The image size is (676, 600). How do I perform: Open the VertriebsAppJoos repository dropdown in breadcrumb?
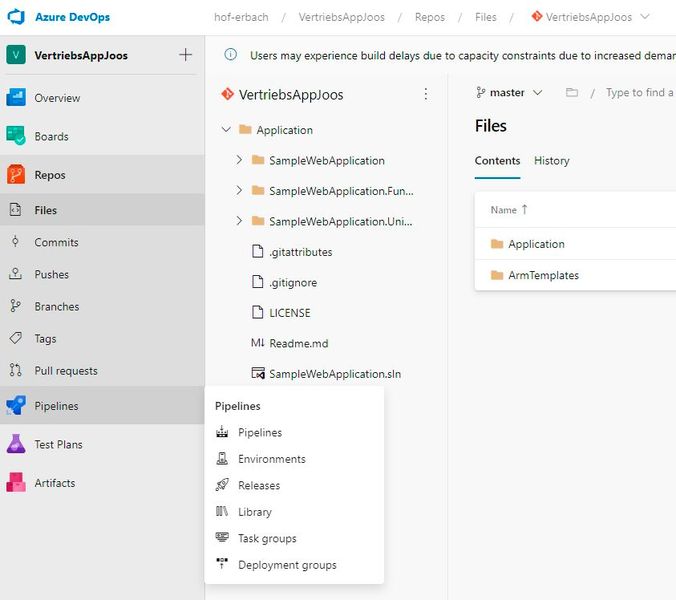(645, 17)
